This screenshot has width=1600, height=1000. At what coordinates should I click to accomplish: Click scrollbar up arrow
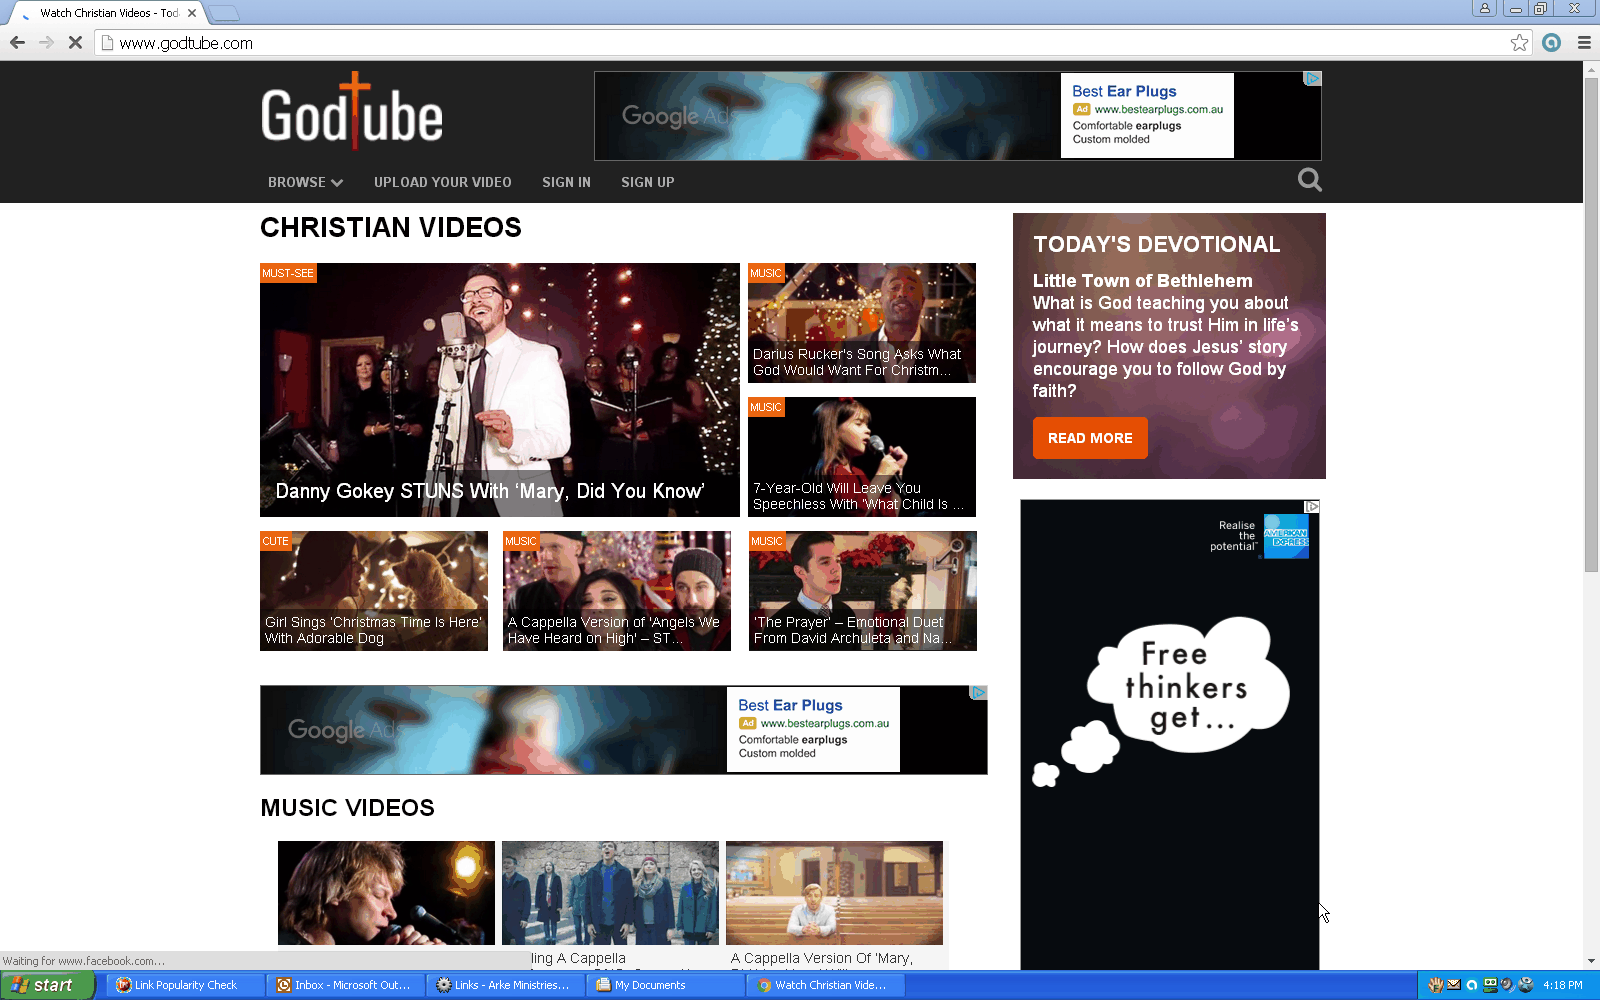(1591, 69)
